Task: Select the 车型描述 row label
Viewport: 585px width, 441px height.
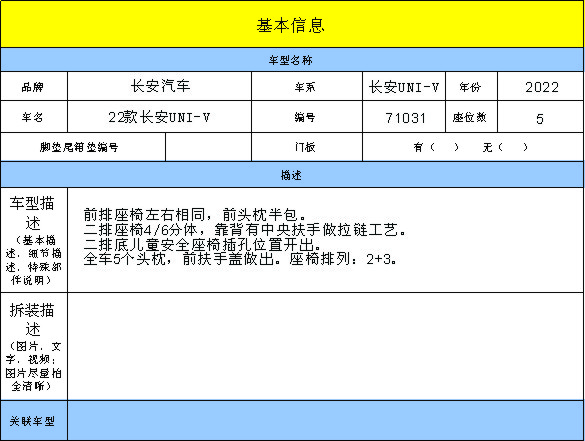Action: coord(34,240)
